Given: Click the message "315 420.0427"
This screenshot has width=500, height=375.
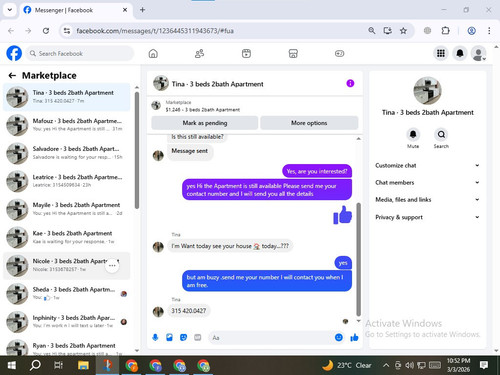Looking at the screenshot, I should (x=189, y=311).
